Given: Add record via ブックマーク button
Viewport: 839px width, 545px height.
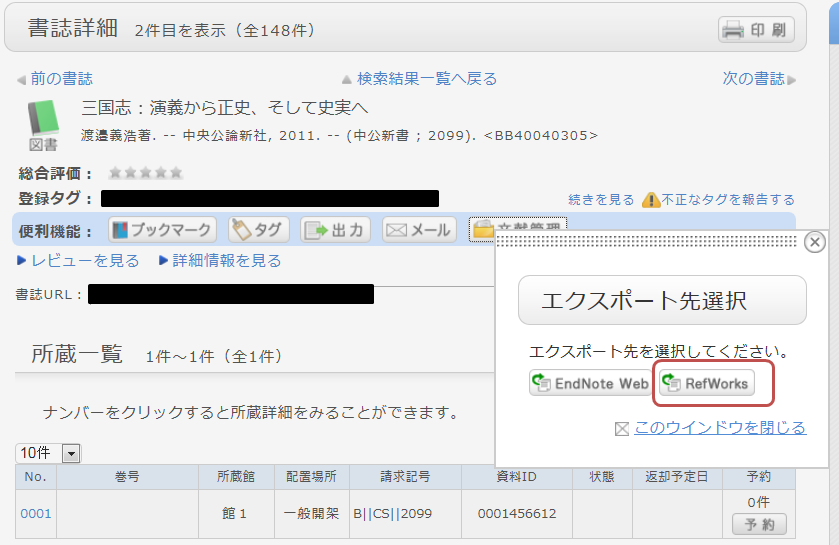Looking at the screenshot, I should [x=162, y=230].
